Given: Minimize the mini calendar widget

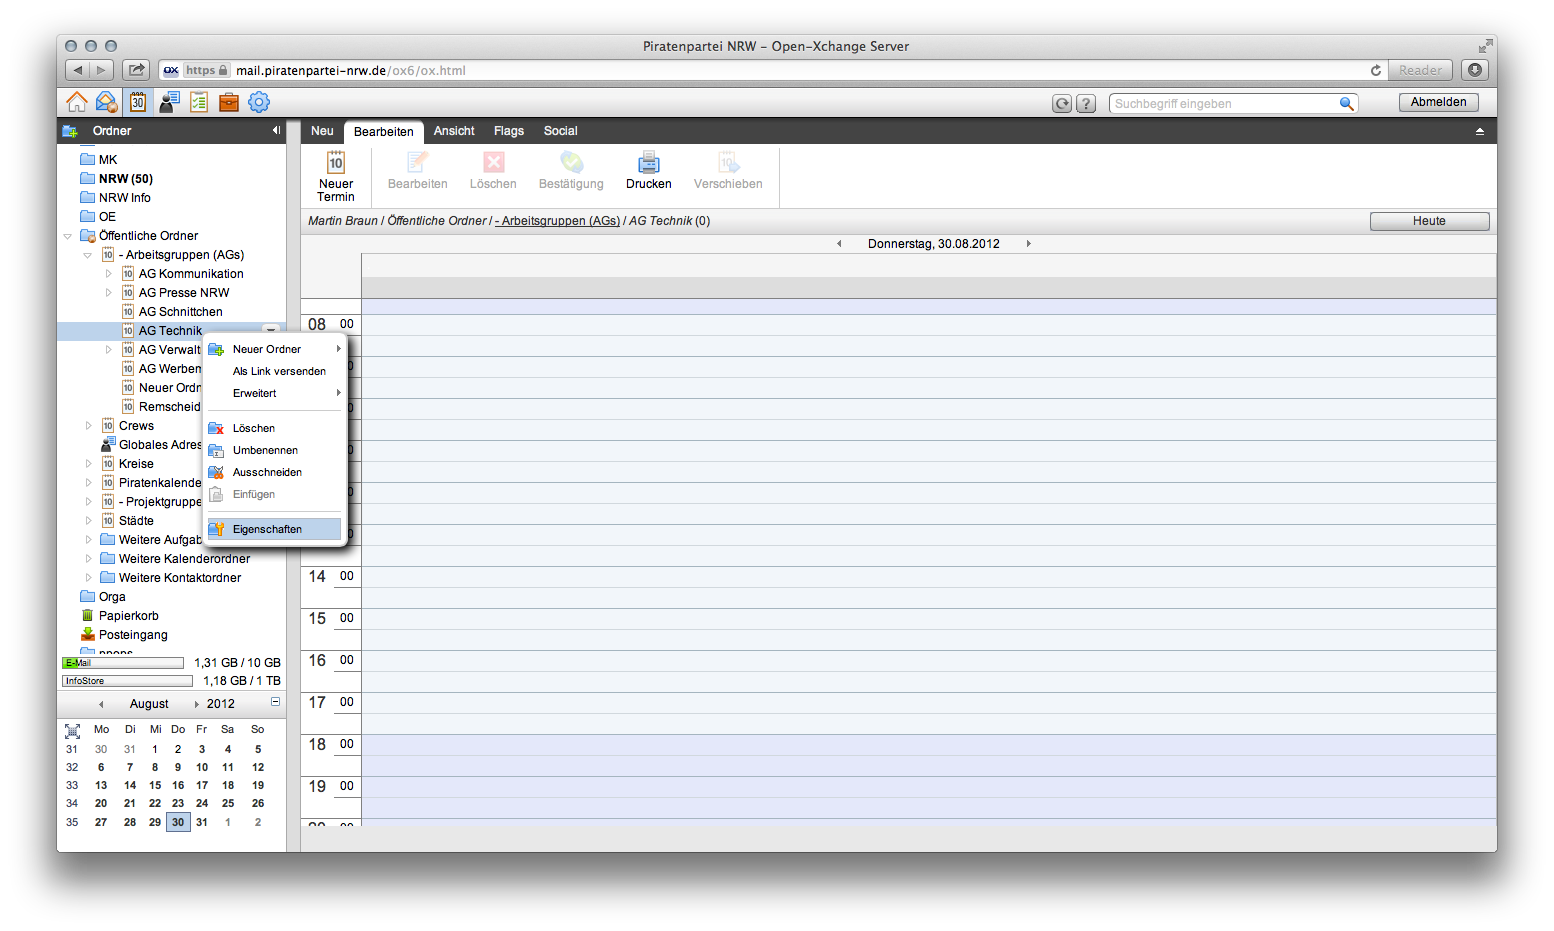Looking at the screenshot, I should 276,702.
